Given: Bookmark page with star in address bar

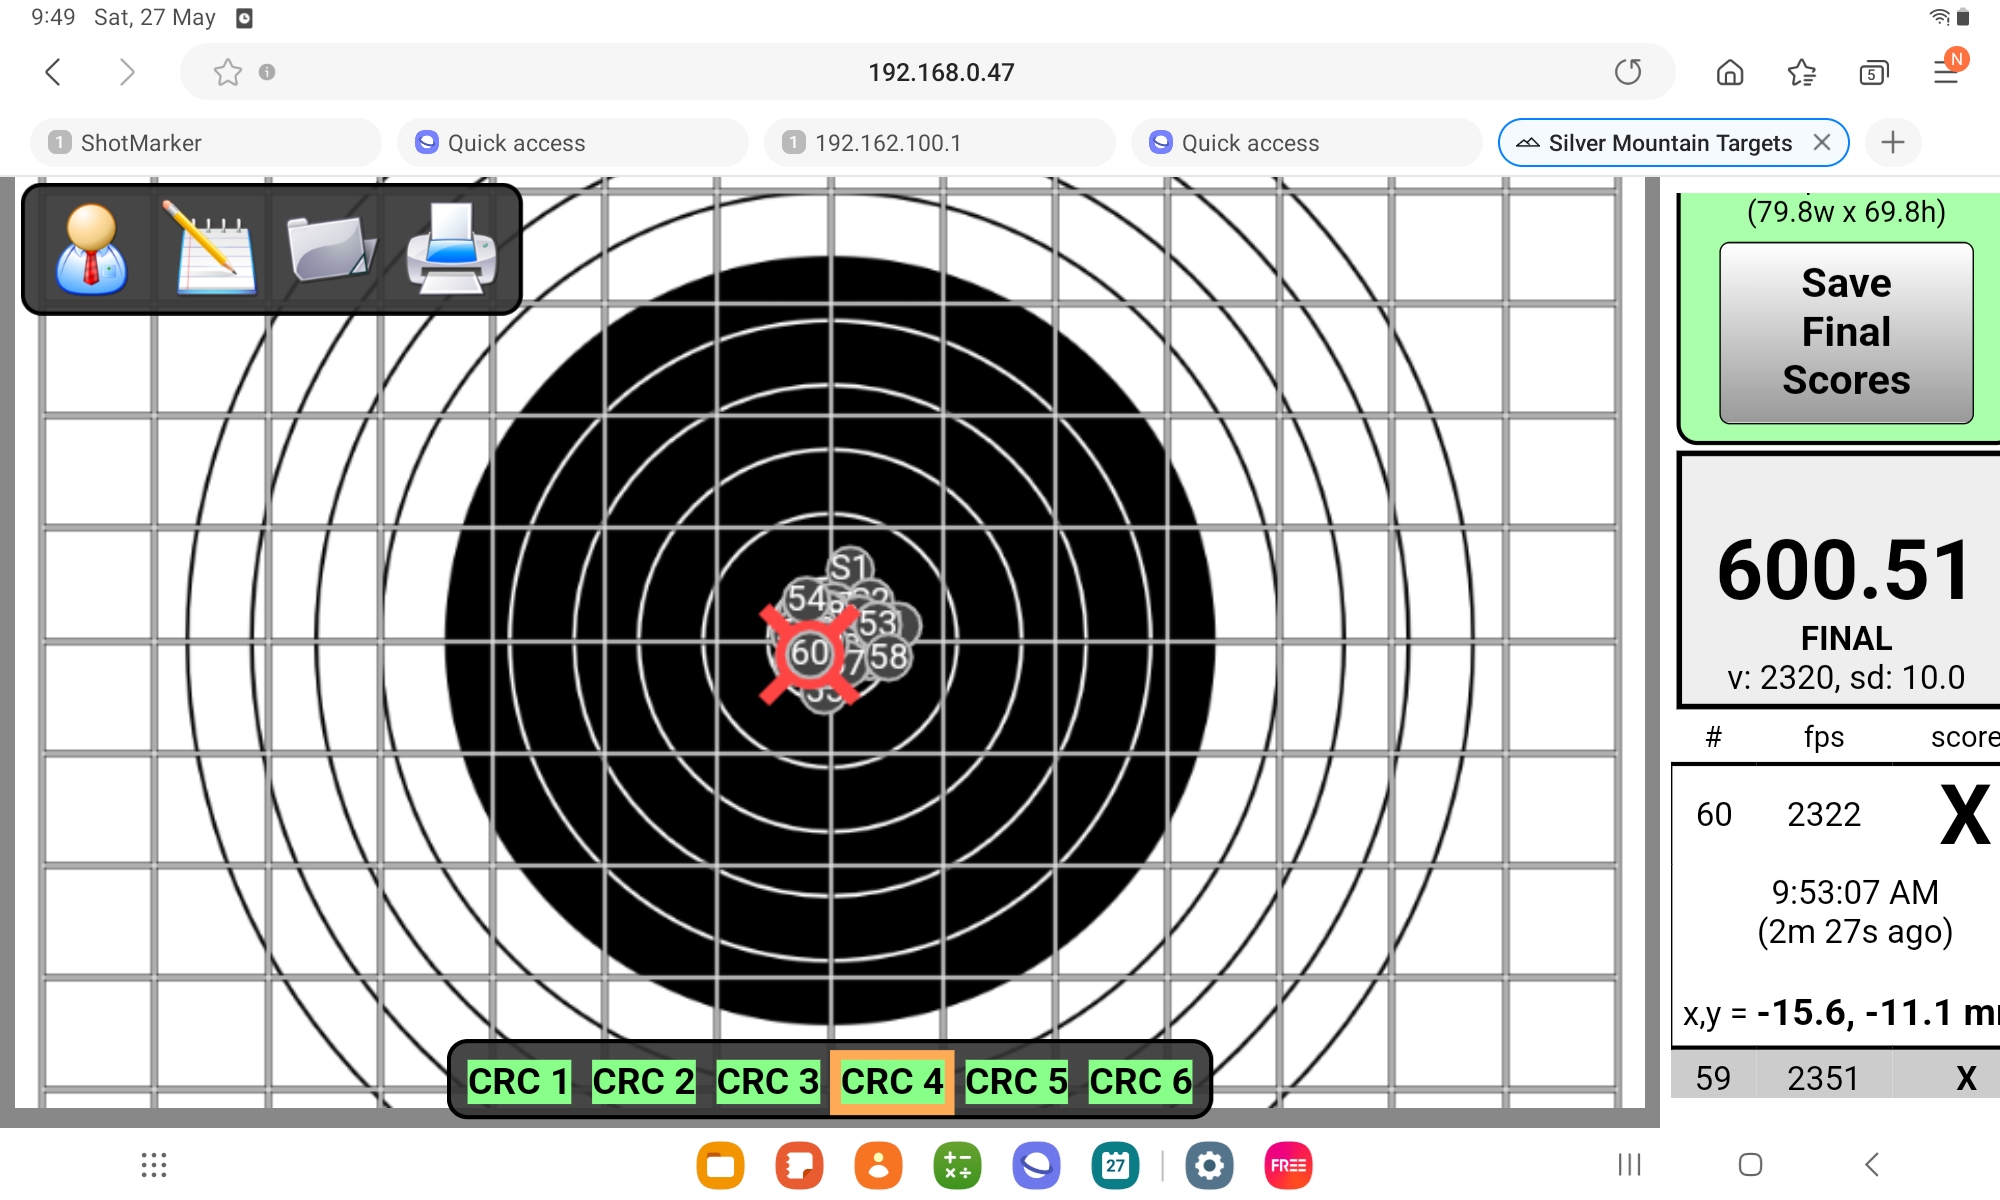Looking at the screenshot, I should [228, 72].
